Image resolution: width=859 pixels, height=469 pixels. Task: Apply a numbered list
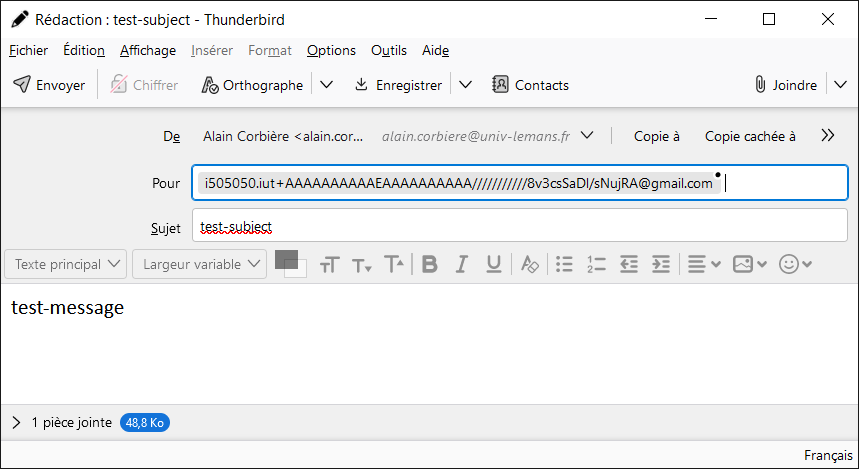pyautogui.click(x=596, y=265)
